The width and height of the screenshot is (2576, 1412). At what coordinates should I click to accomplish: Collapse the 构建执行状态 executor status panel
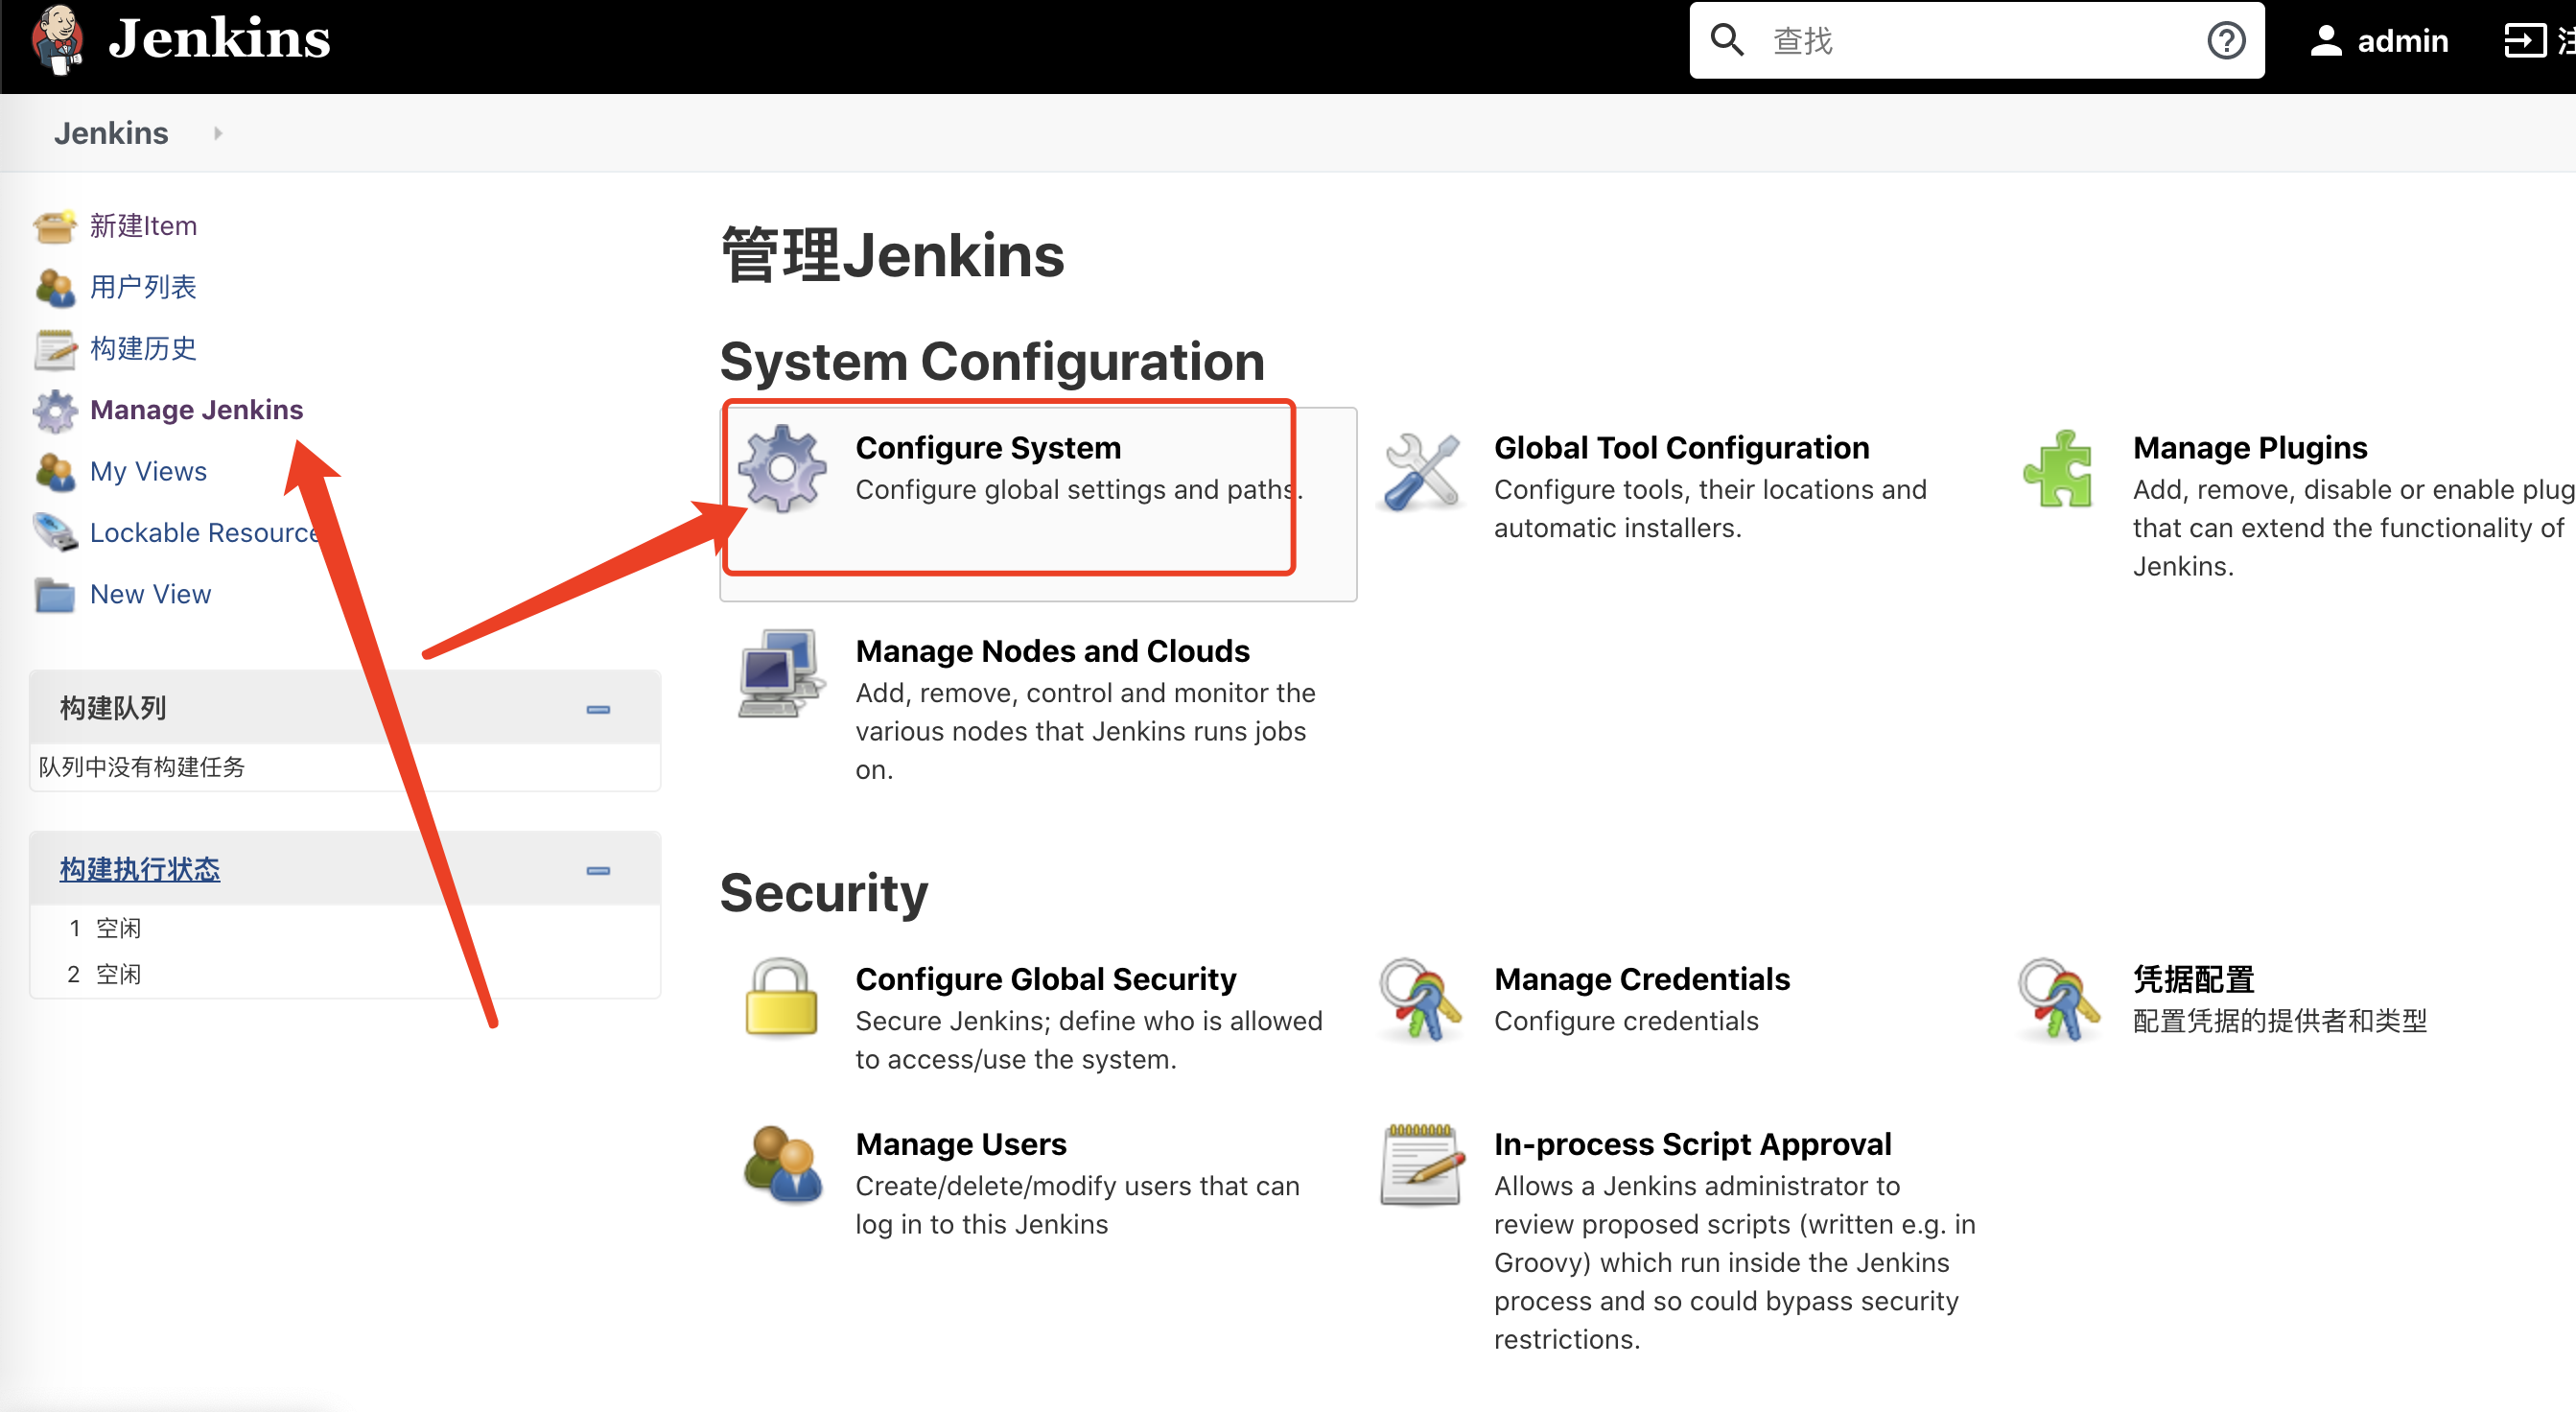[x=598, y=870]
